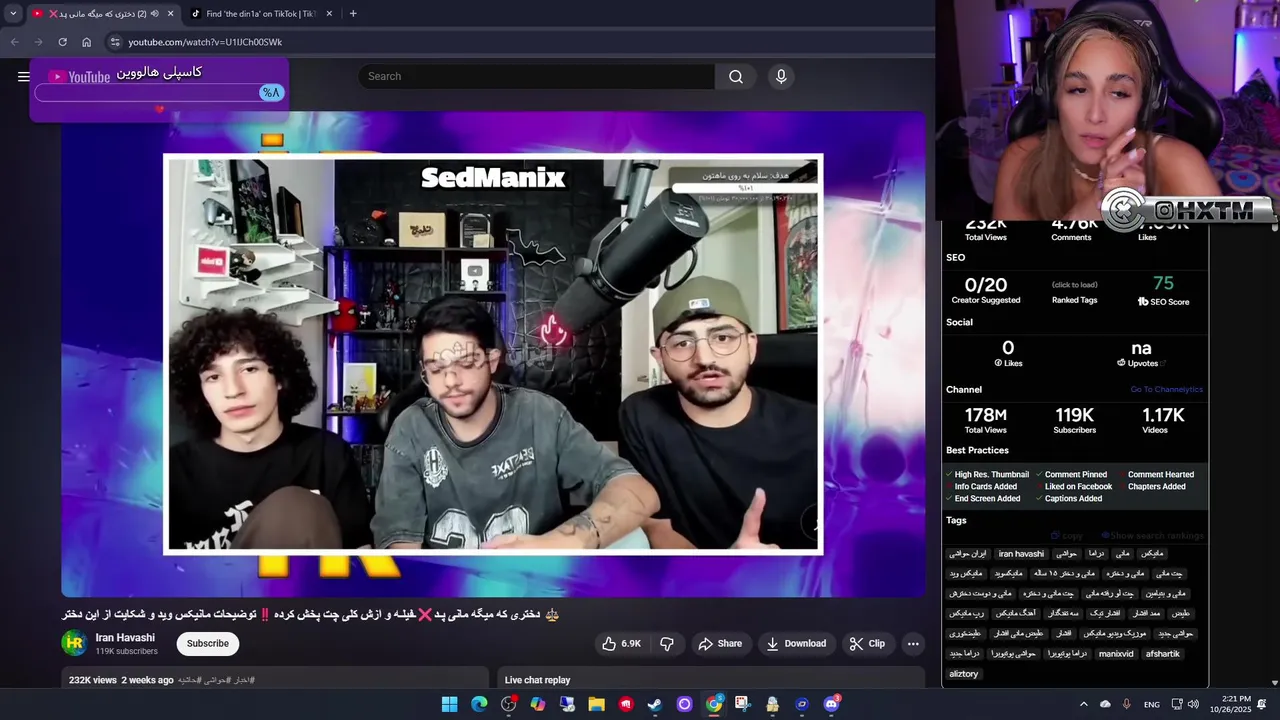Click the browser address bar URL
Screen dimensions: 1280x720
pos(205,42)
